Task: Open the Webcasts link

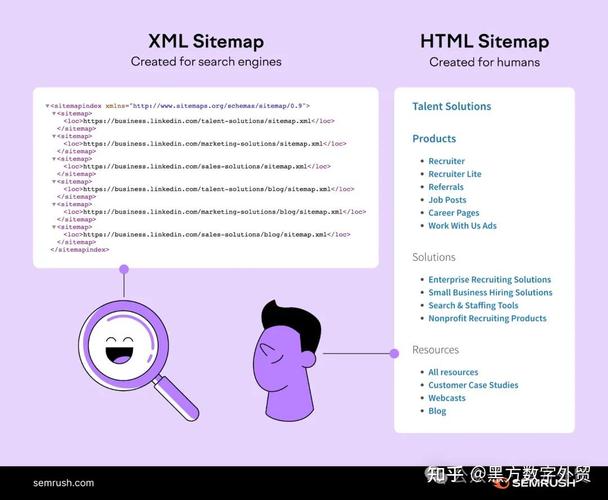Action: tap(447, 398)
